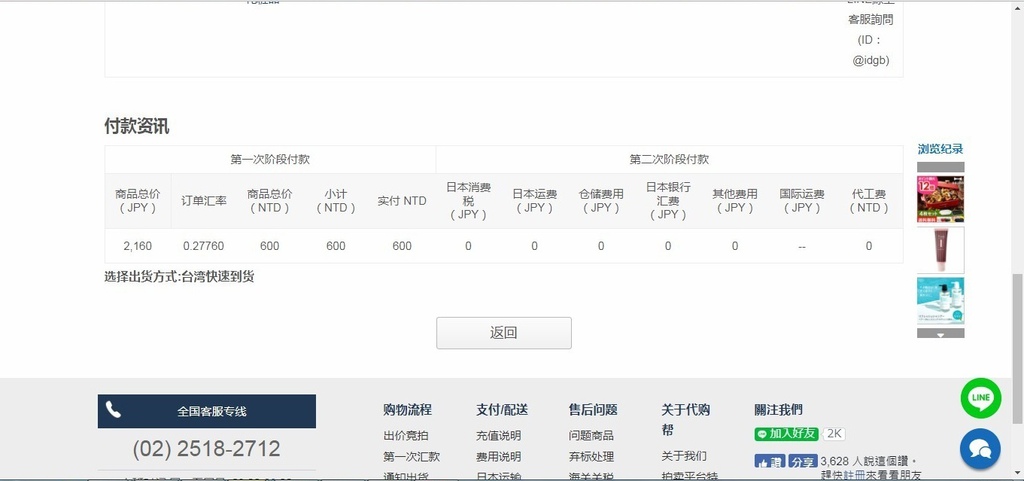
Task: Open the 弃标处理 footer link
Action: [x=591, y=456]
